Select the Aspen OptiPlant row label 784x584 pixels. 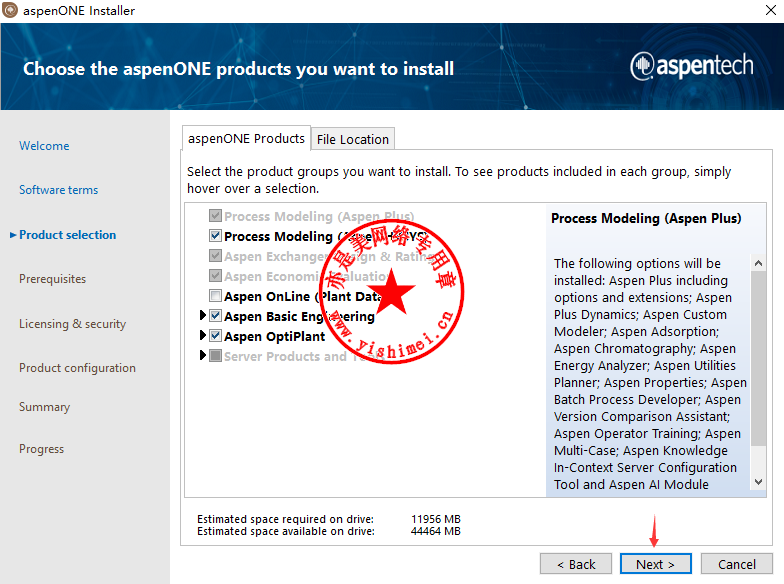click(274, 336)
